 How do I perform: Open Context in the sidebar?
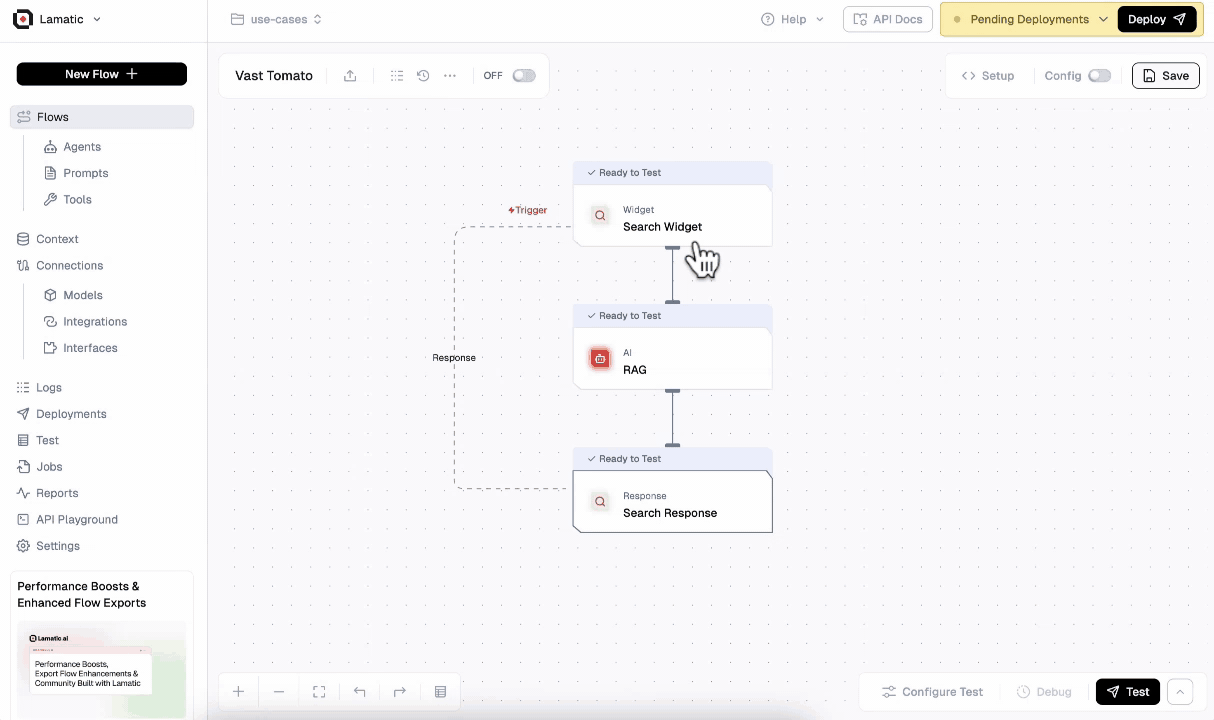tap(57, 239)
